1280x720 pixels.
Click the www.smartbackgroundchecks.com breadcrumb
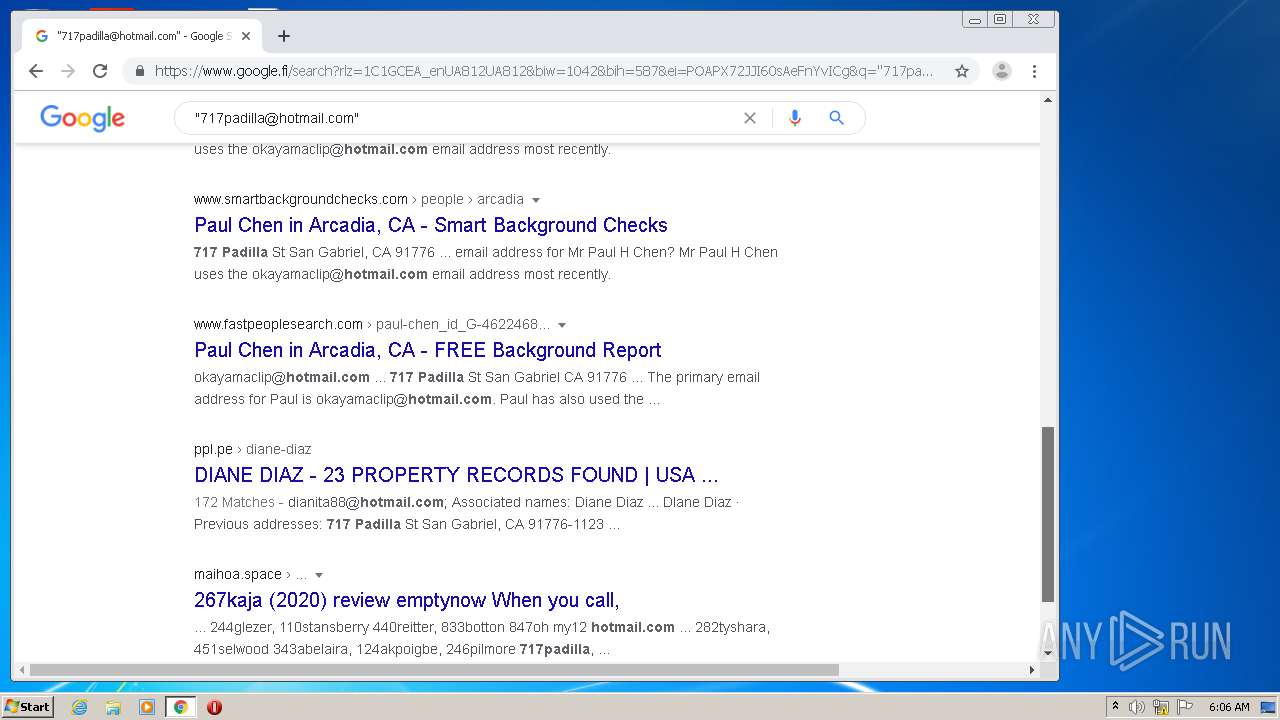[301, 199]
